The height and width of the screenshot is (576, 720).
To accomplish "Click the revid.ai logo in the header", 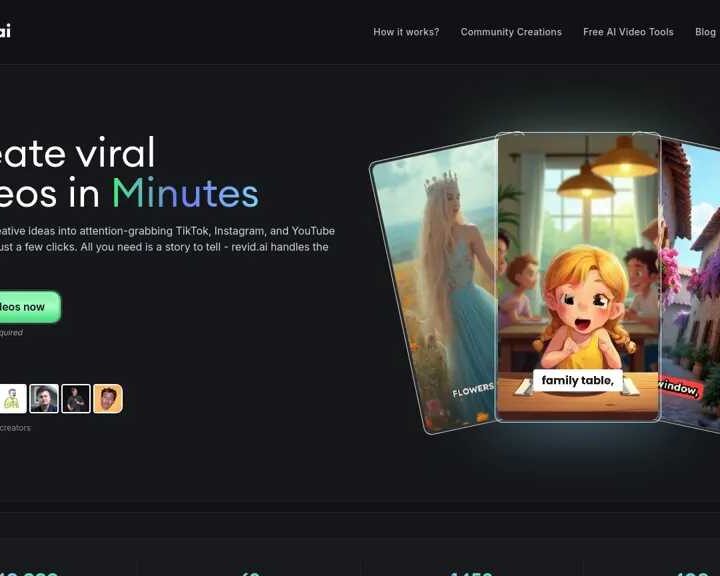I will tap(5, 31).
